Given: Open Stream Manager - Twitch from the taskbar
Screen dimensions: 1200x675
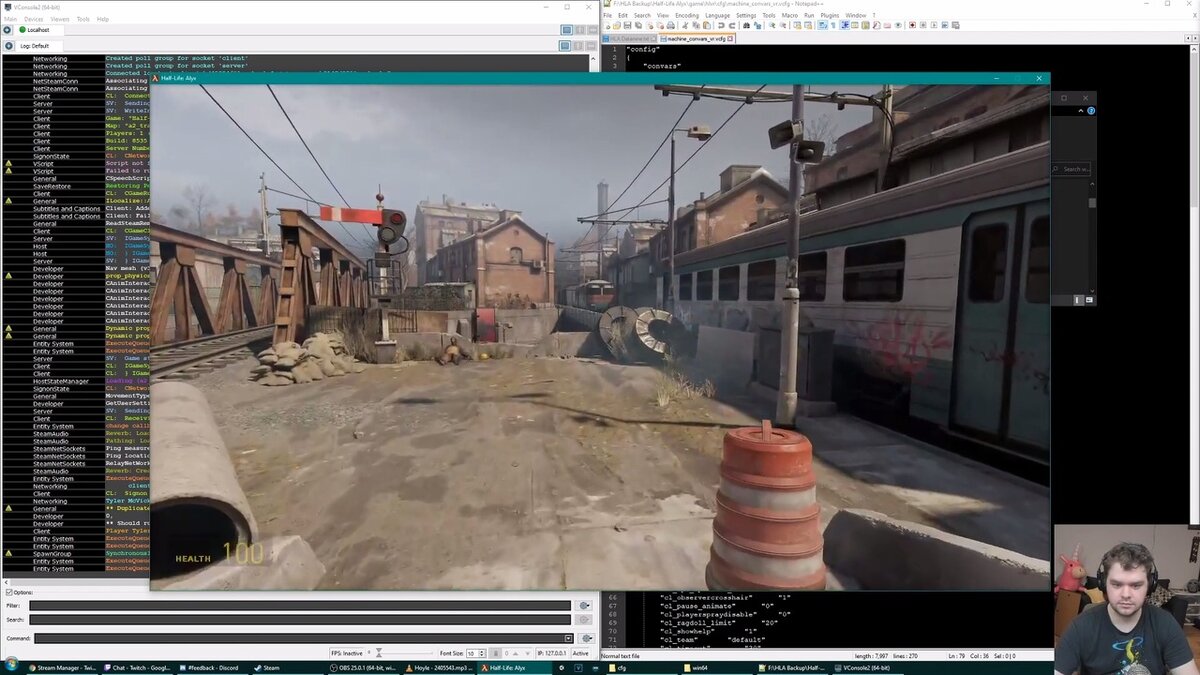Looking at the screenshot, I should 62,668.
